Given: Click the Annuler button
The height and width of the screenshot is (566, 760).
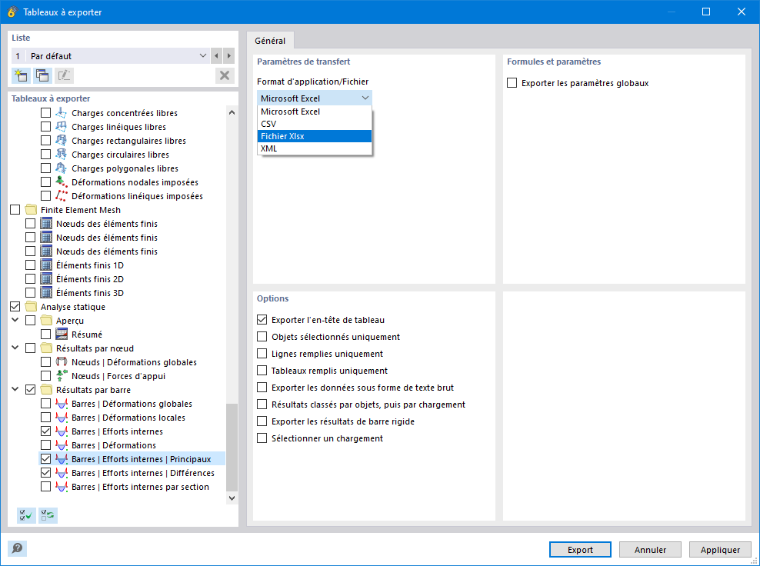Looking at the screenshot, I should 650,550.
